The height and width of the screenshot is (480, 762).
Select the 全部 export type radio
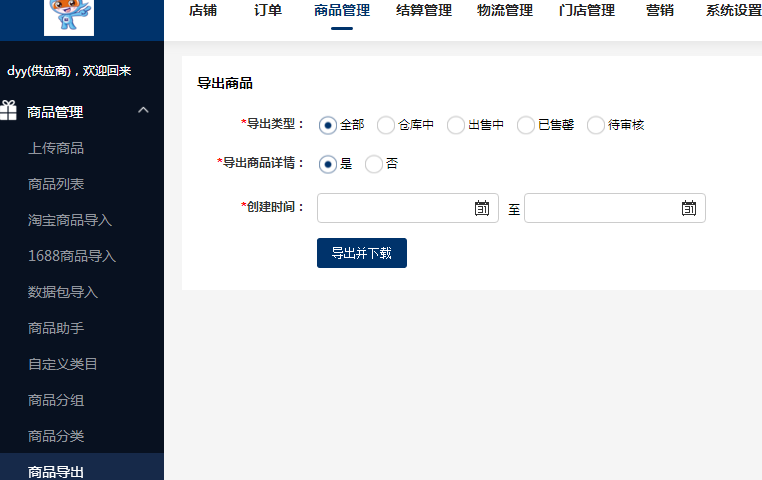[327, 125]
